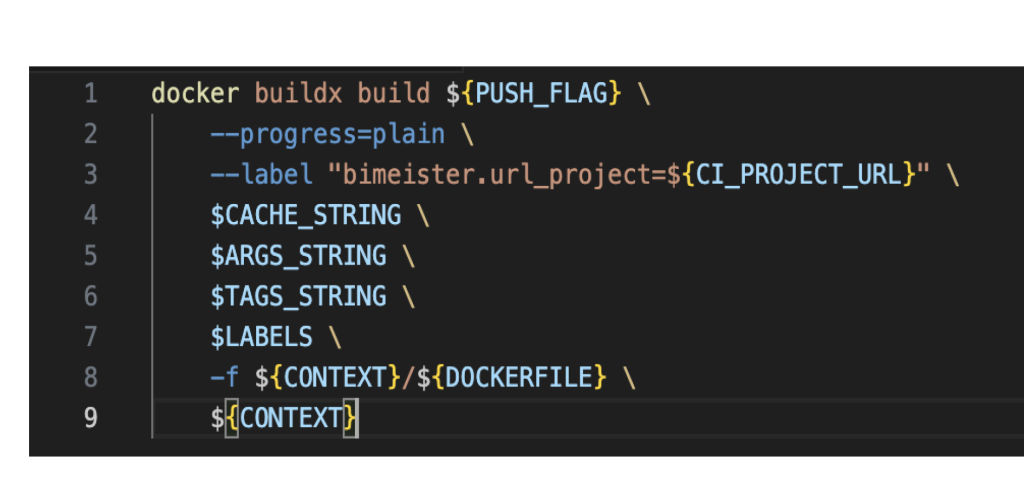Click the $CACHE_STRING variable
1024x502 pixels.
point(305,215)
